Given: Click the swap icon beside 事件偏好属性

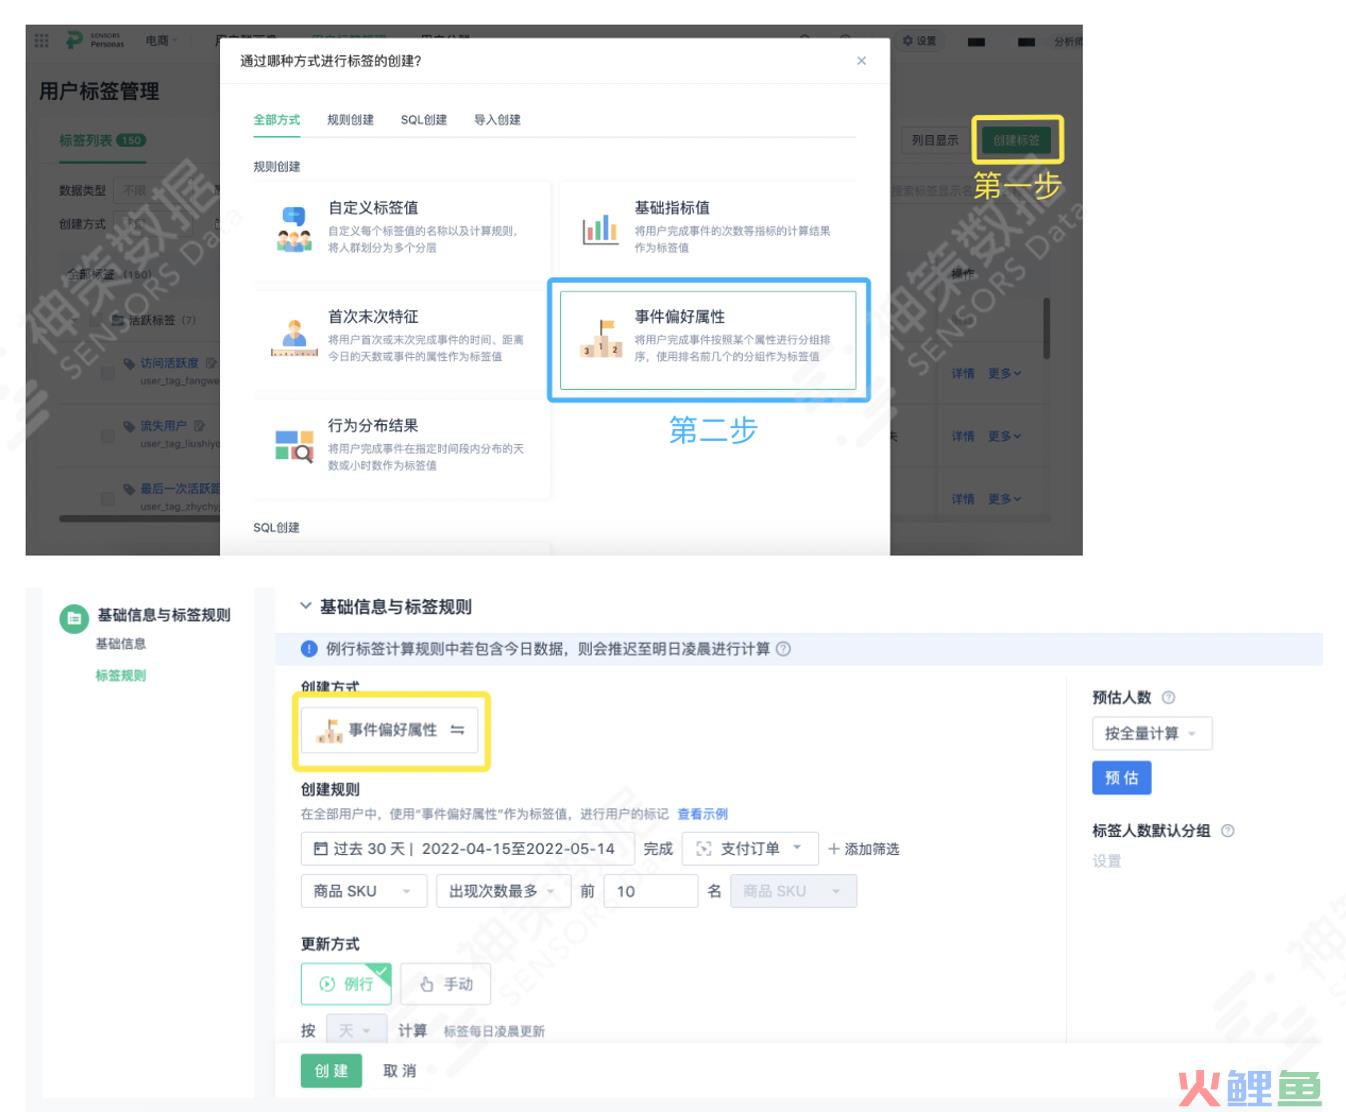Looking at the screenshot, I should point(457,730).
